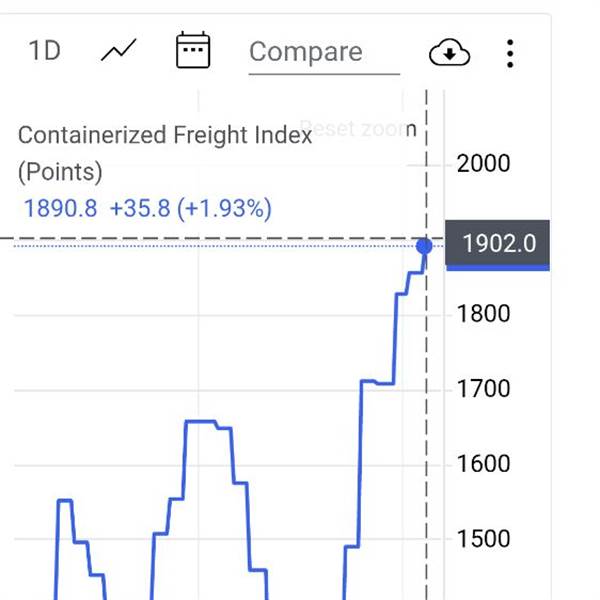Click the Containerized Freight Index title

(165, 135)
